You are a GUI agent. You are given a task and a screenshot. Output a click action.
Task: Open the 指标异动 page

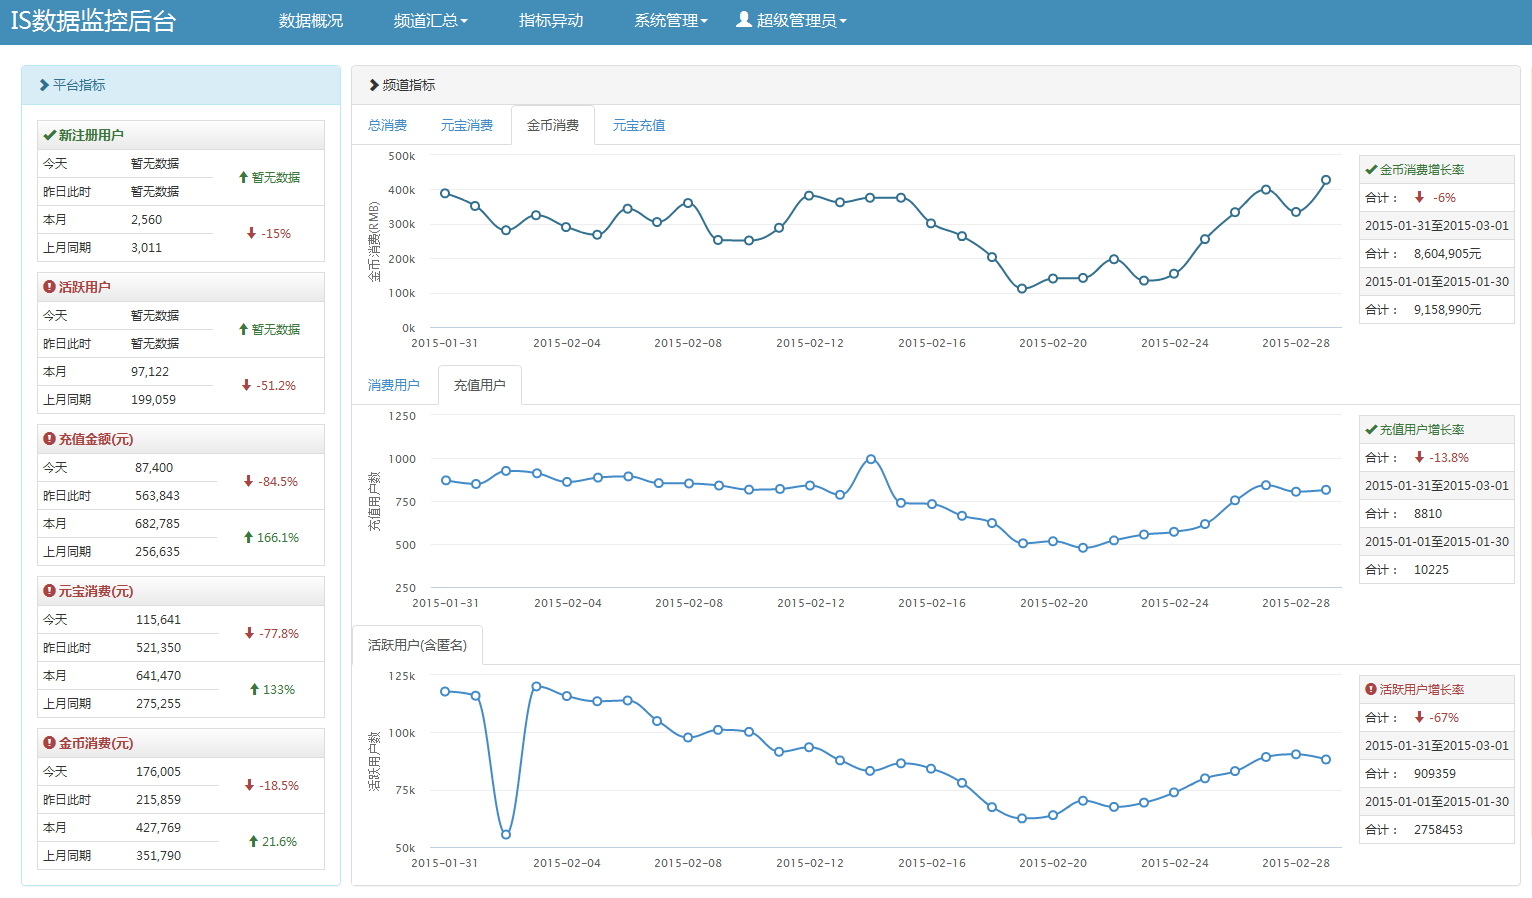click(x=551, y=21)
